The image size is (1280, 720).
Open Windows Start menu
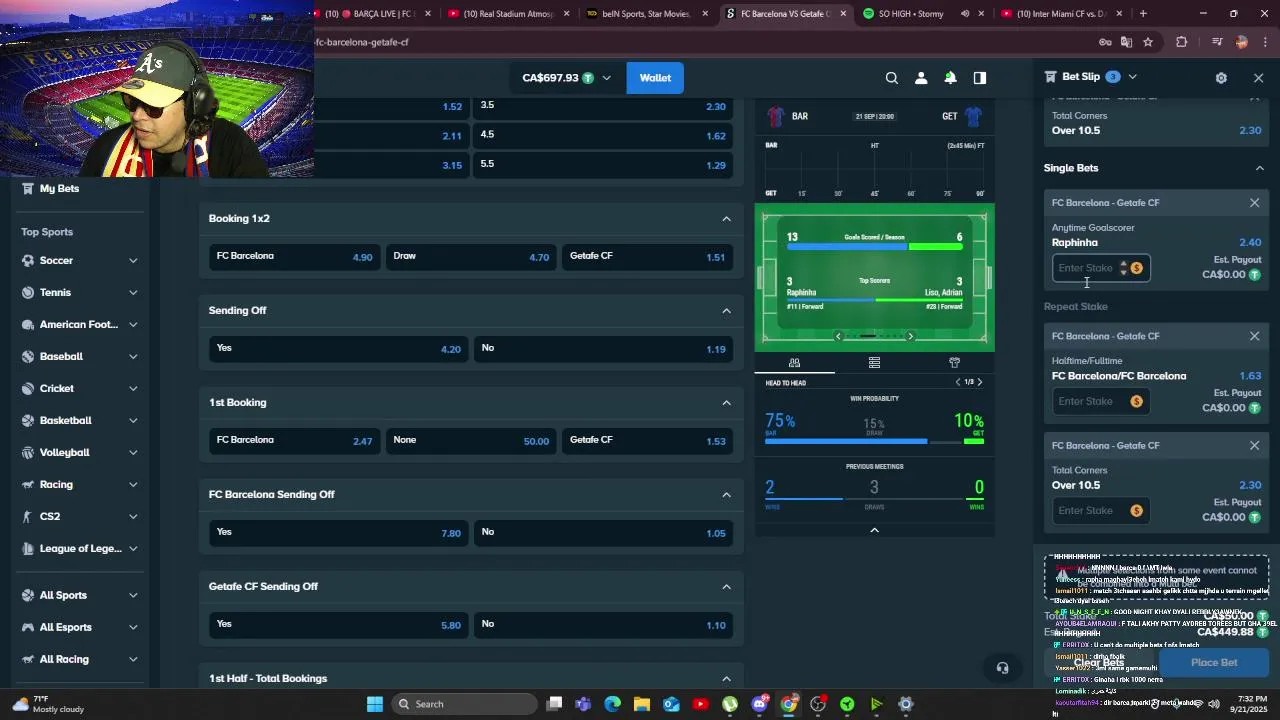(374, 704)
